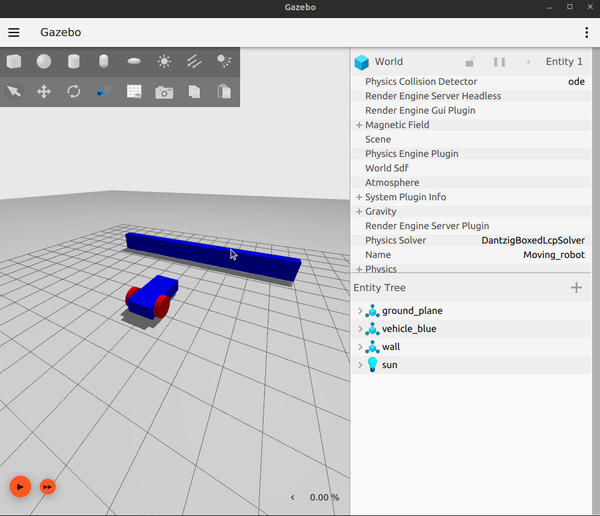Add component with small plus icon
The height and width of the screenshot is (516, 600).
pyautogui.click(x=528, y=62)
